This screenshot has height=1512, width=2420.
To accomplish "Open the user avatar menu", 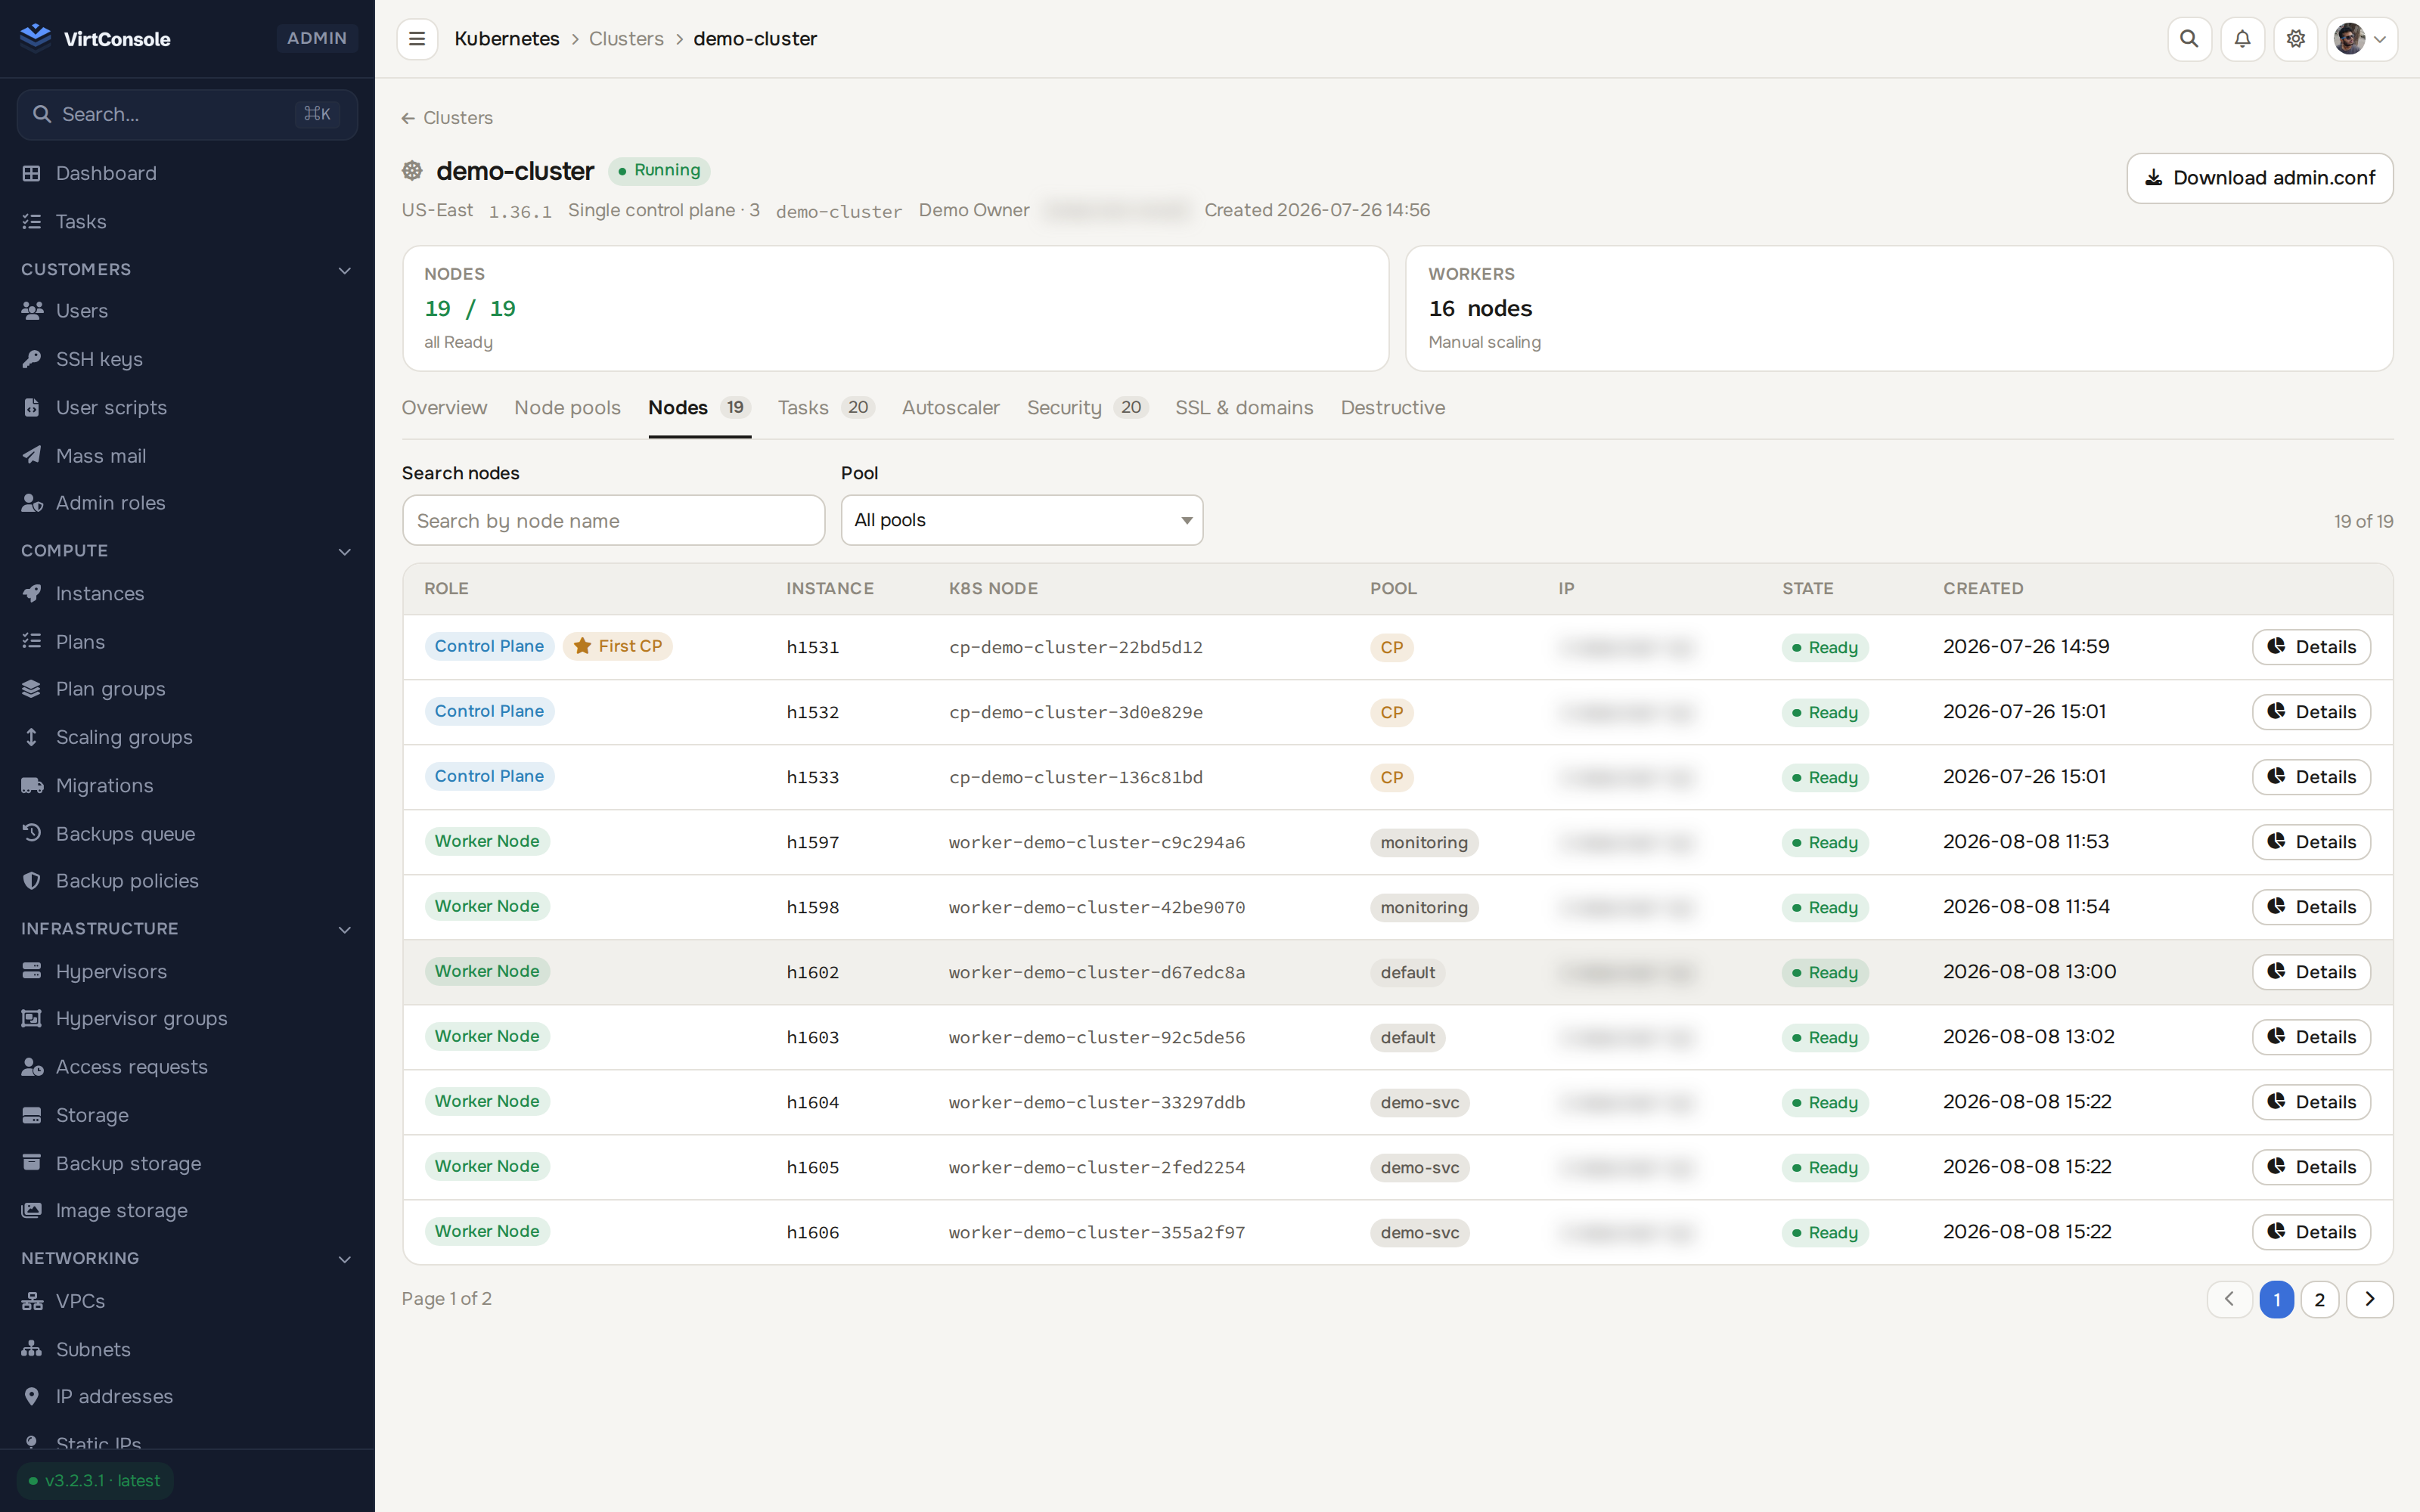I will (2361, 39).
